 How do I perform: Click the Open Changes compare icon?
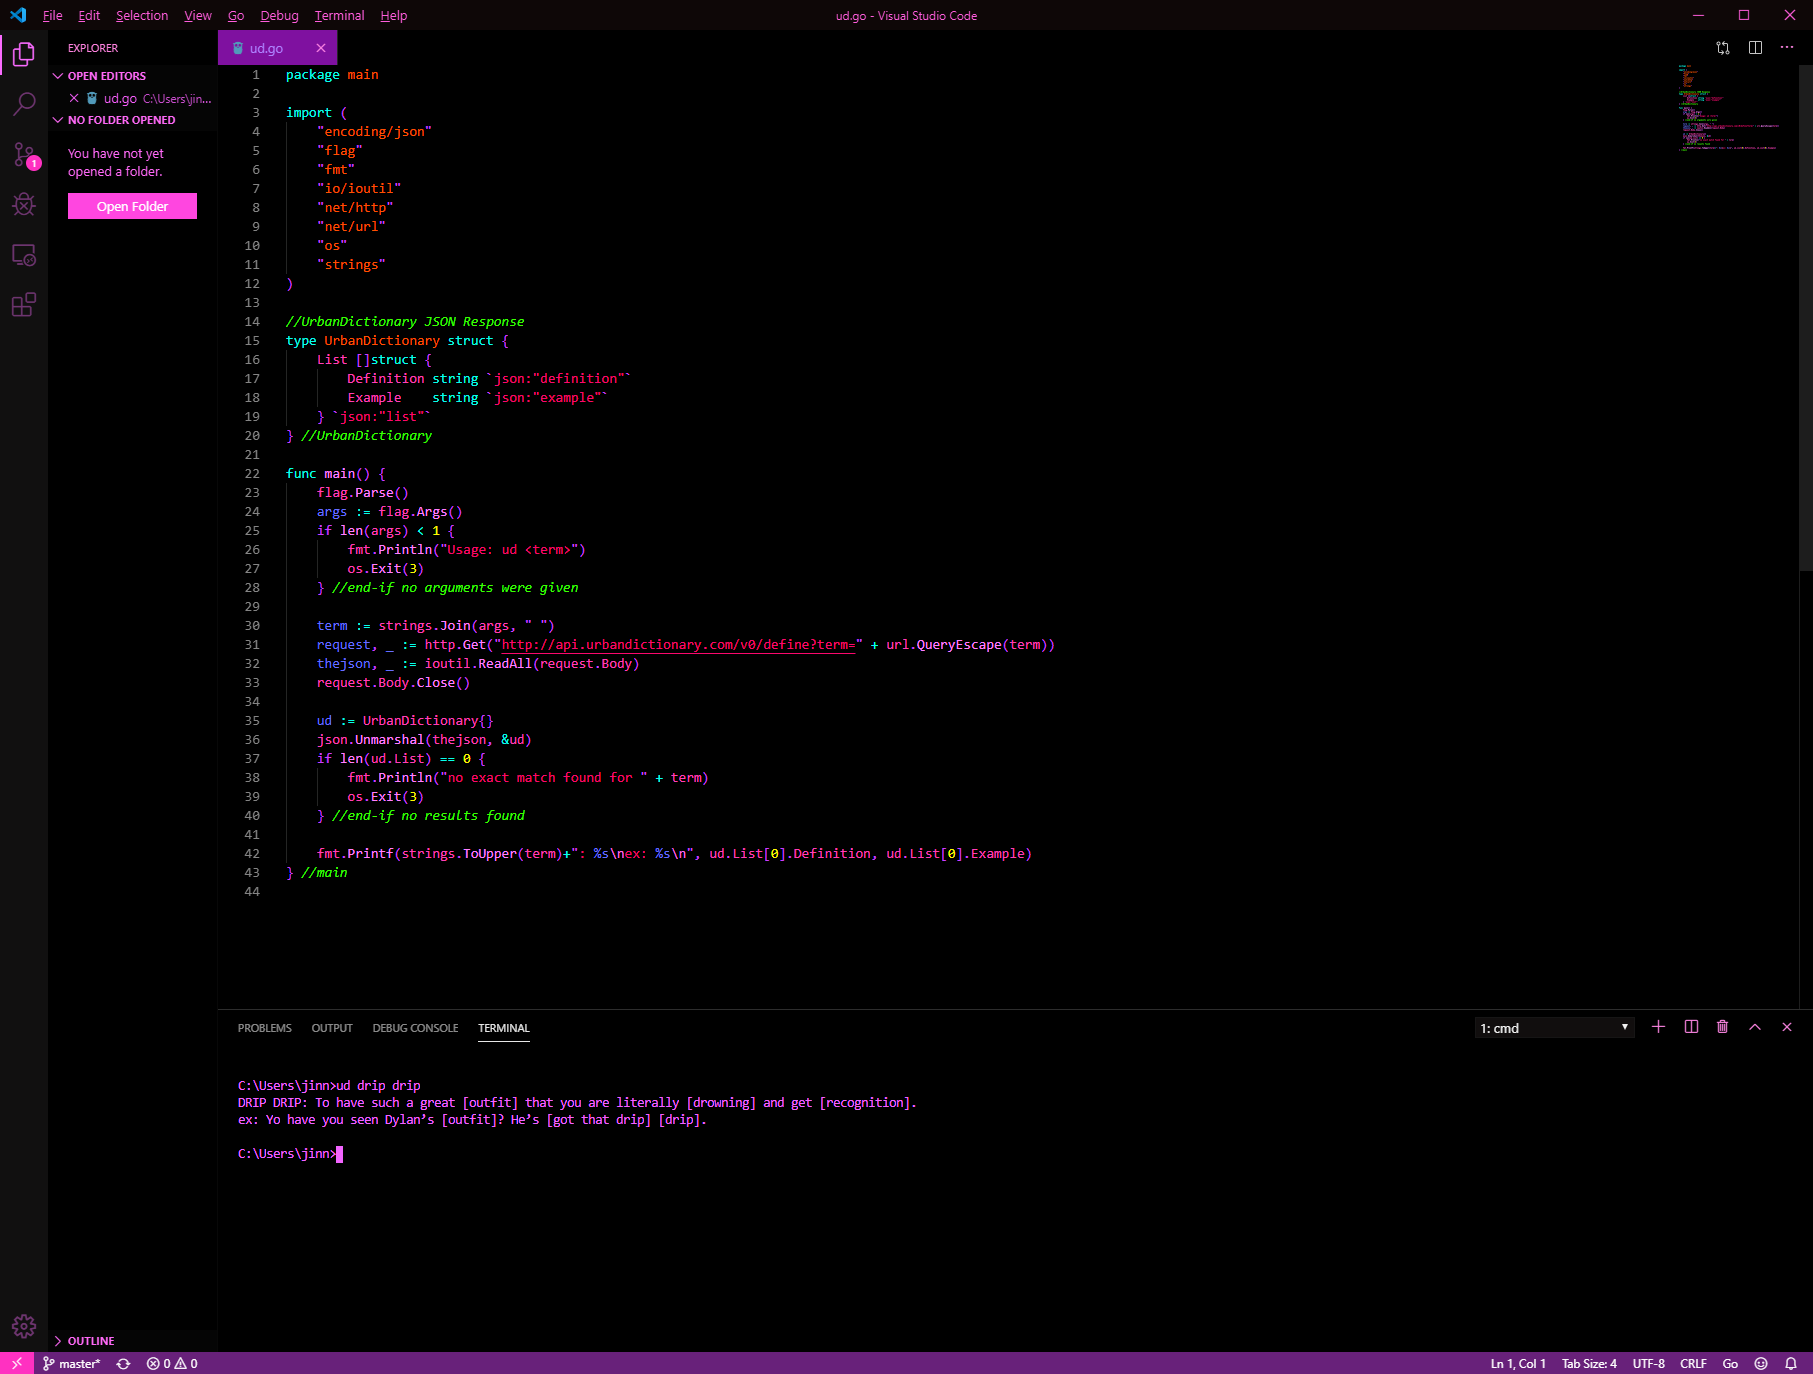coord(1723,48)
